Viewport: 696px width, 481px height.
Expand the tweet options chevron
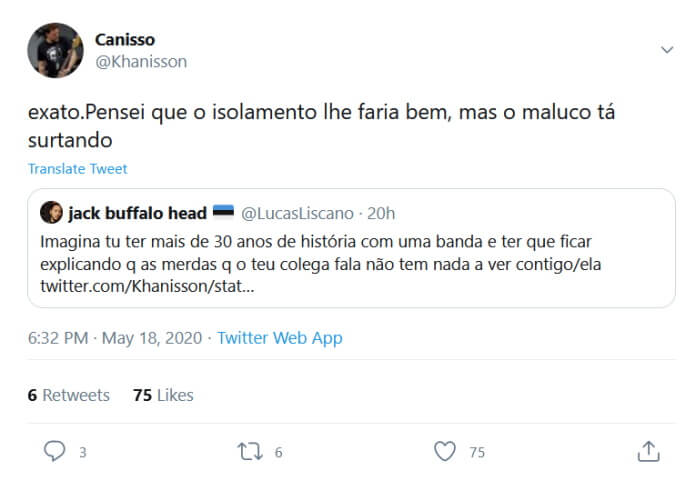tap(668, 50)
